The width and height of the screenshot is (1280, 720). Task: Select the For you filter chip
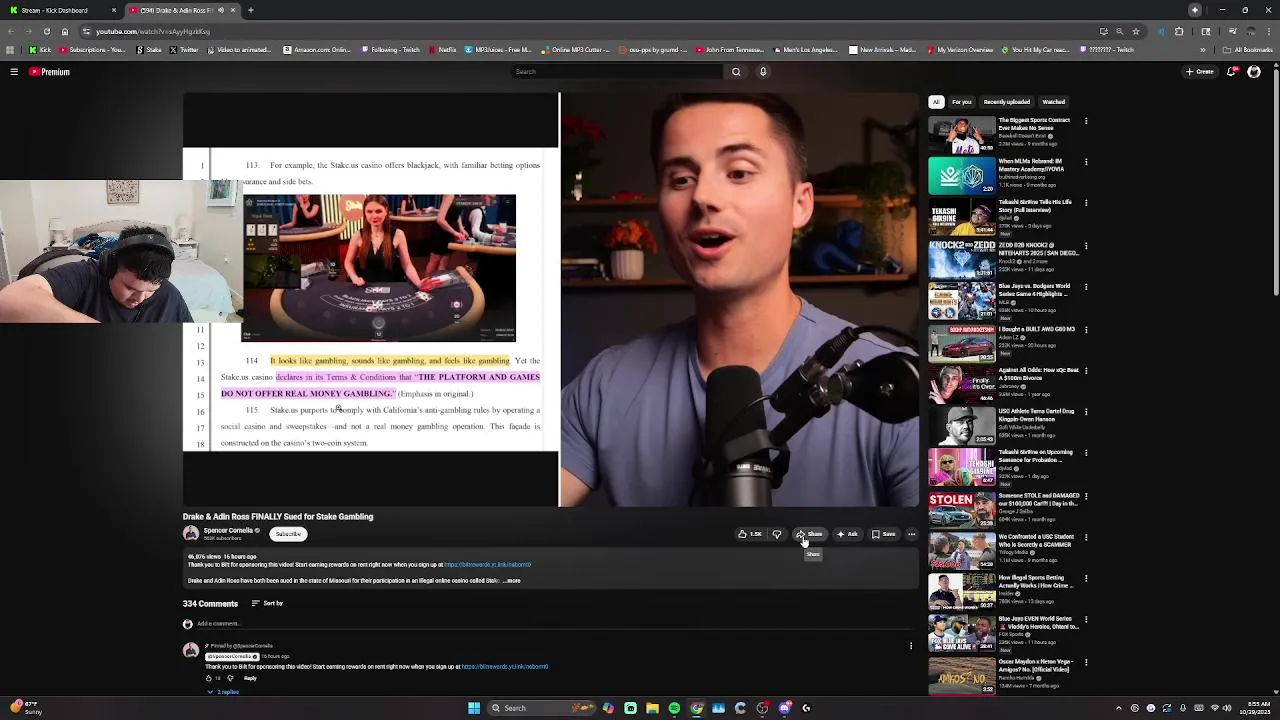[x=961, y=102]
